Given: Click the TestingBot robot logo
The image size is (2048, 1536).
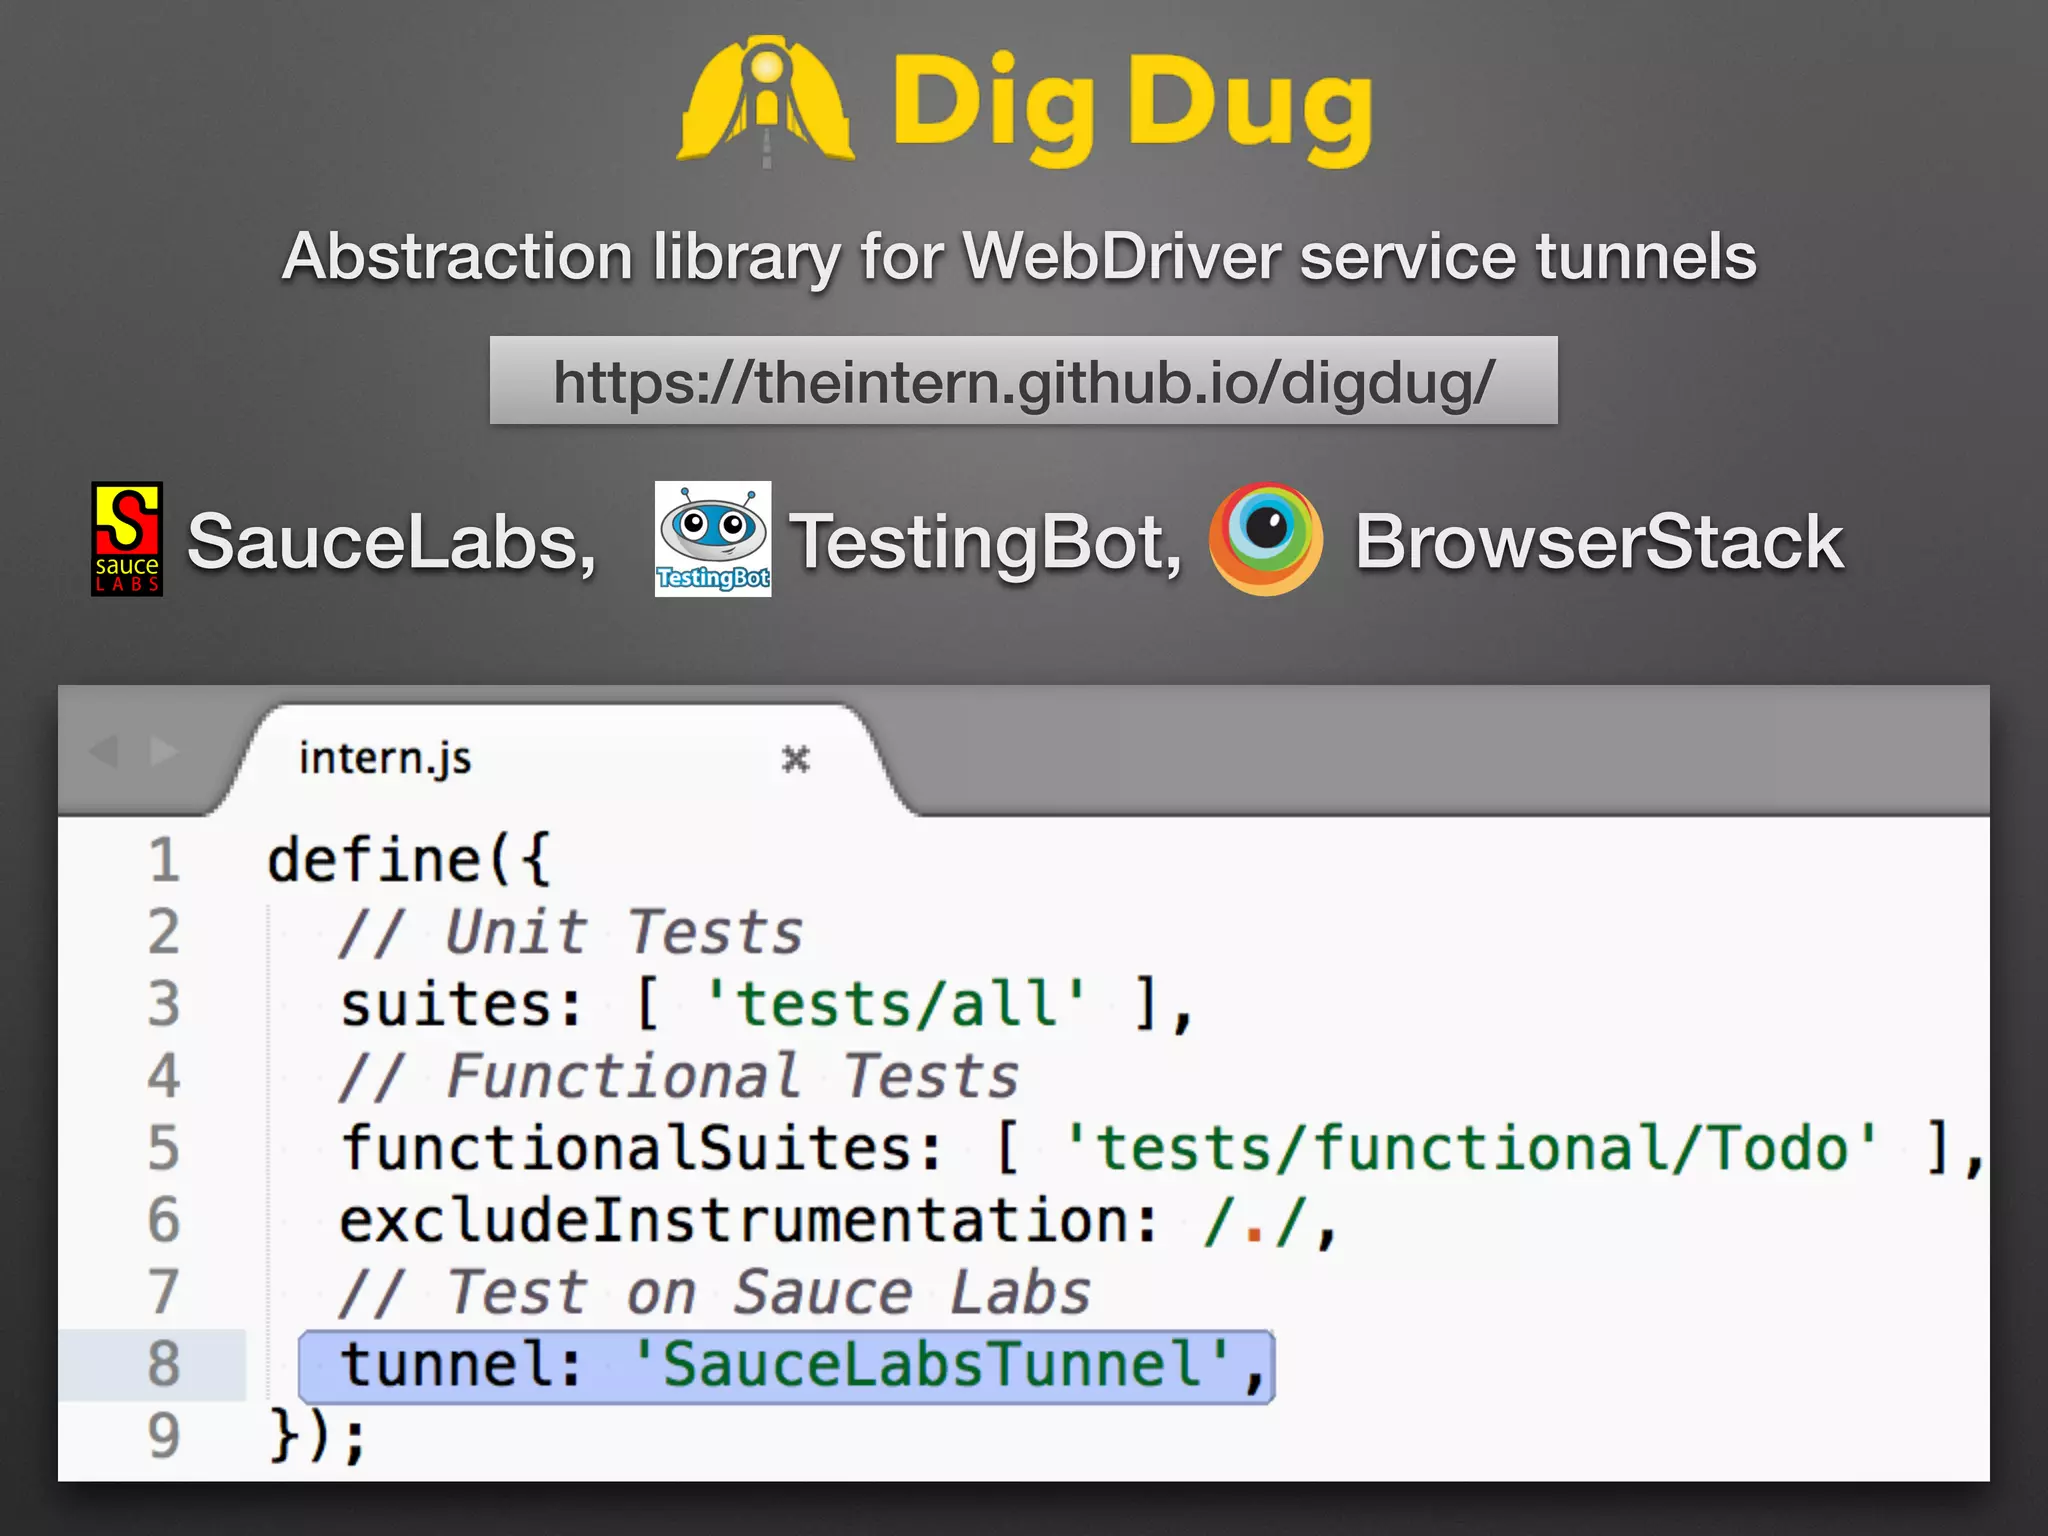Looking at the screenshot, I should pyautogui.click(x=713, y=539).
